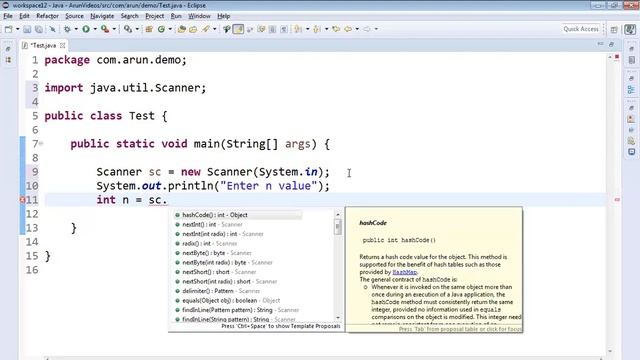The width and height of the screenshot is (640, 360).
Task: Toggle Mark Occurrences toolbar button
Action: click(227, 29)
